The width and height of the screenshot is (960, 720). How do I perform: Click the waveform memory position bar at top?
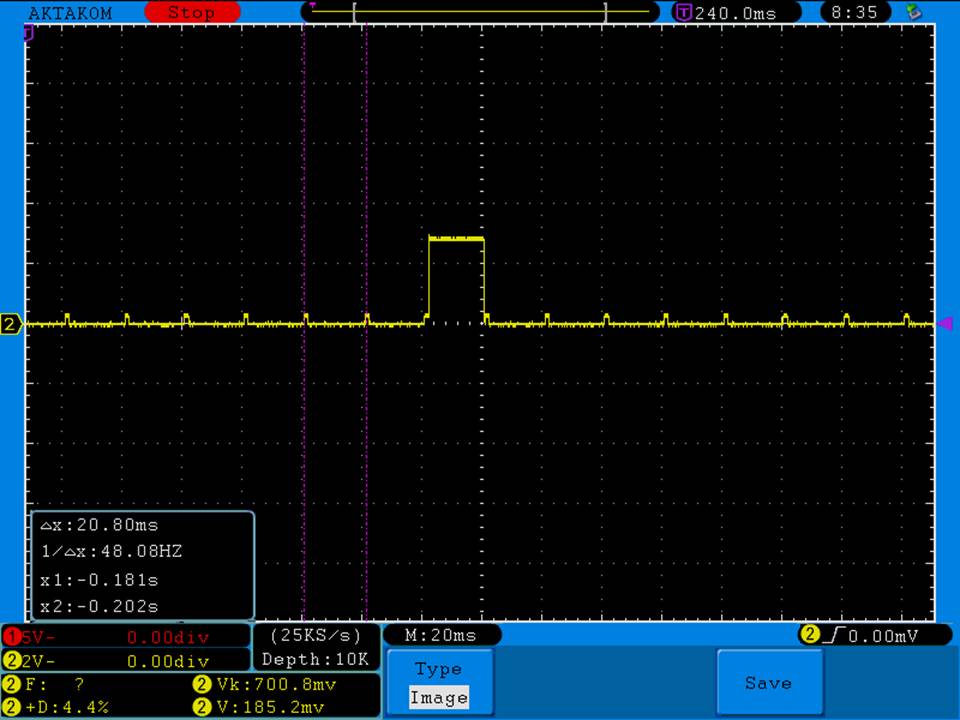pyautogui.click(x=480, y=12)
